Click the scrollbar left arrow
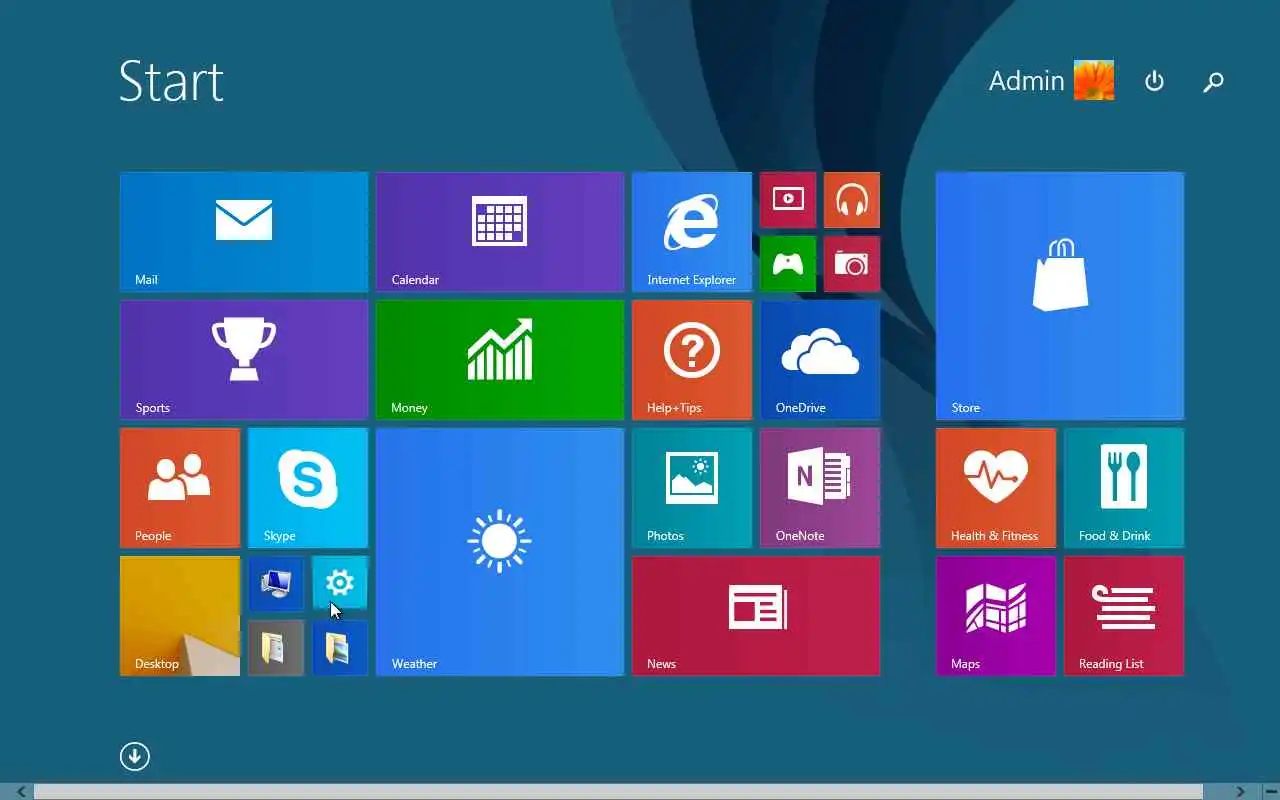 [x=20, y=792]
